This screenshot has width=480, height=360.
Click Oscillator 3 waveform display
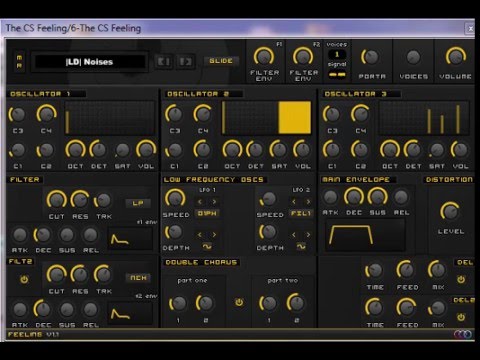point(424,118)
